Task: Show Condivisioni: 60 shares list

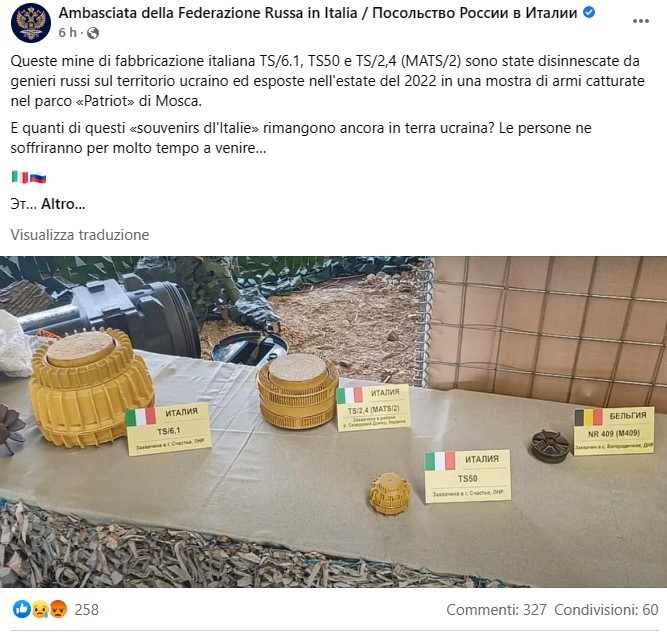Action: [606, 610]
